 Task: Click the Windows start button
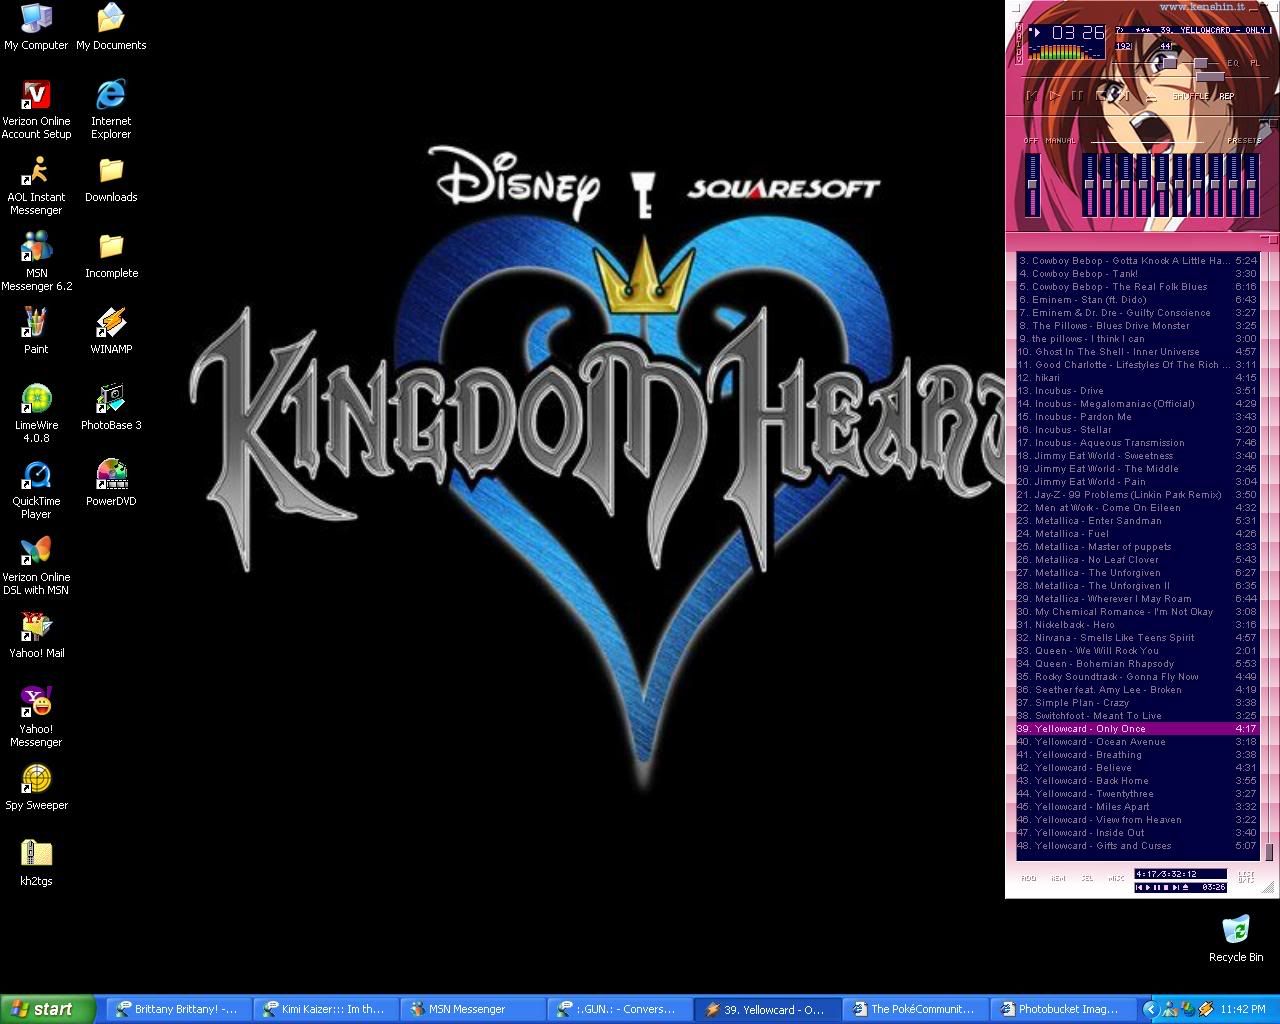(48, 1009)
